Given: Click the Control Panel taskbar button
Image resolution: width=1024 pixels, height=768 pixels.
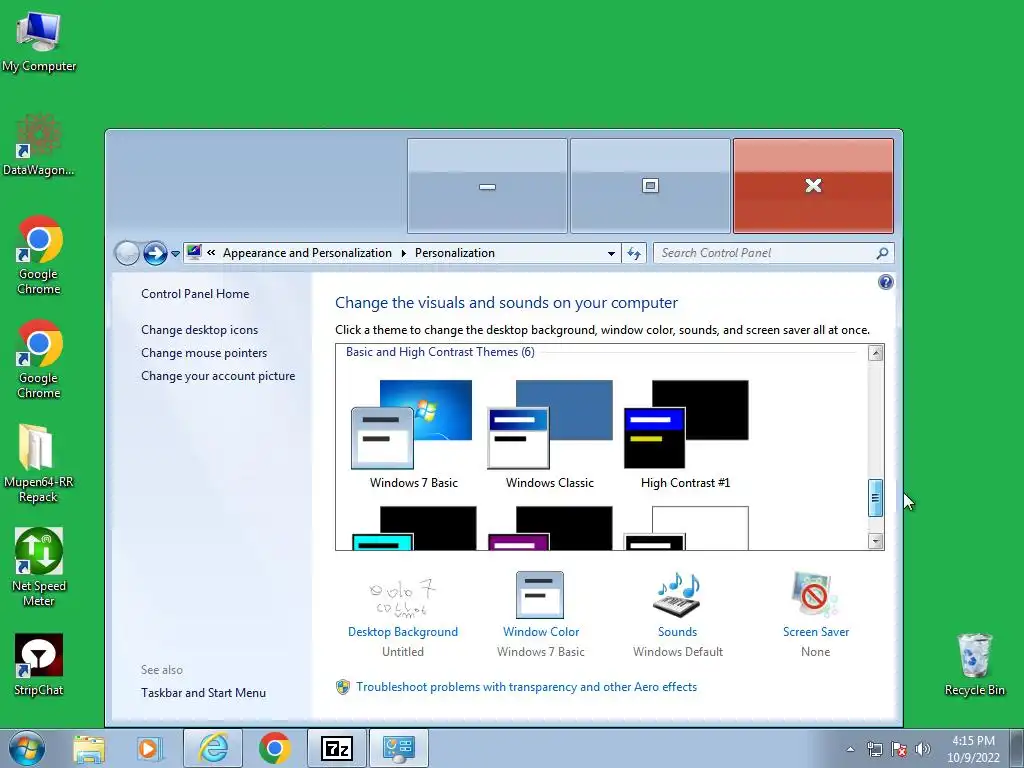Looking at the screenshot, I should 398,749.
